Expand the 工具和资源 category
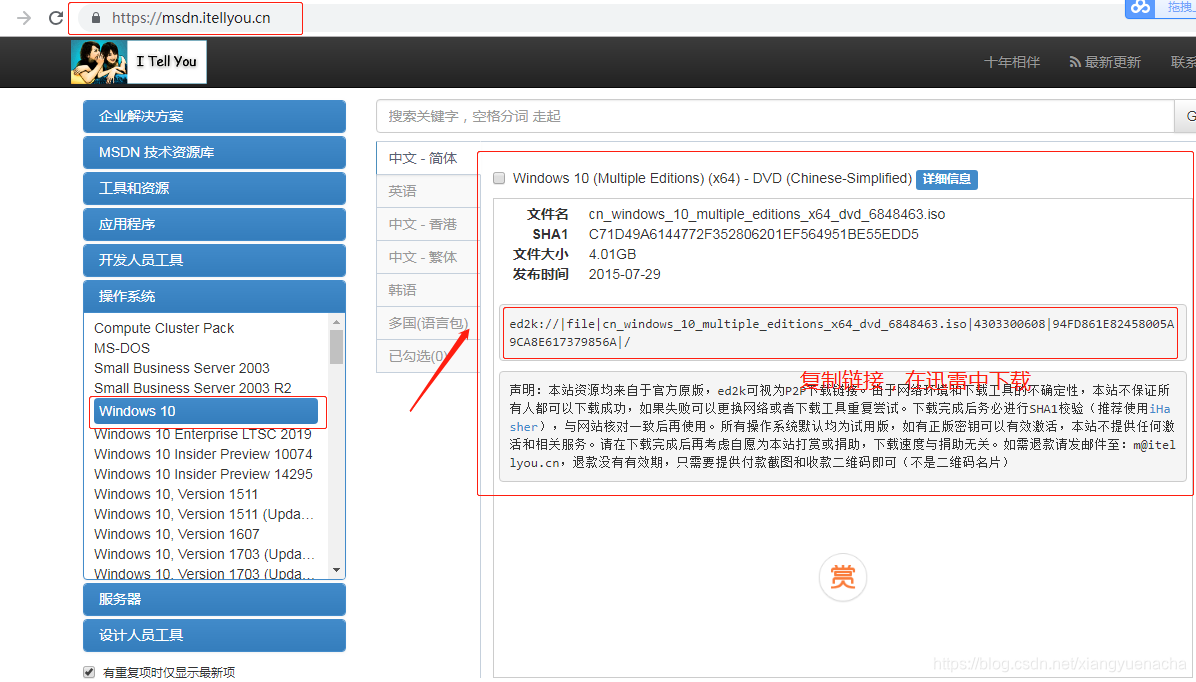 pos(214,188)
